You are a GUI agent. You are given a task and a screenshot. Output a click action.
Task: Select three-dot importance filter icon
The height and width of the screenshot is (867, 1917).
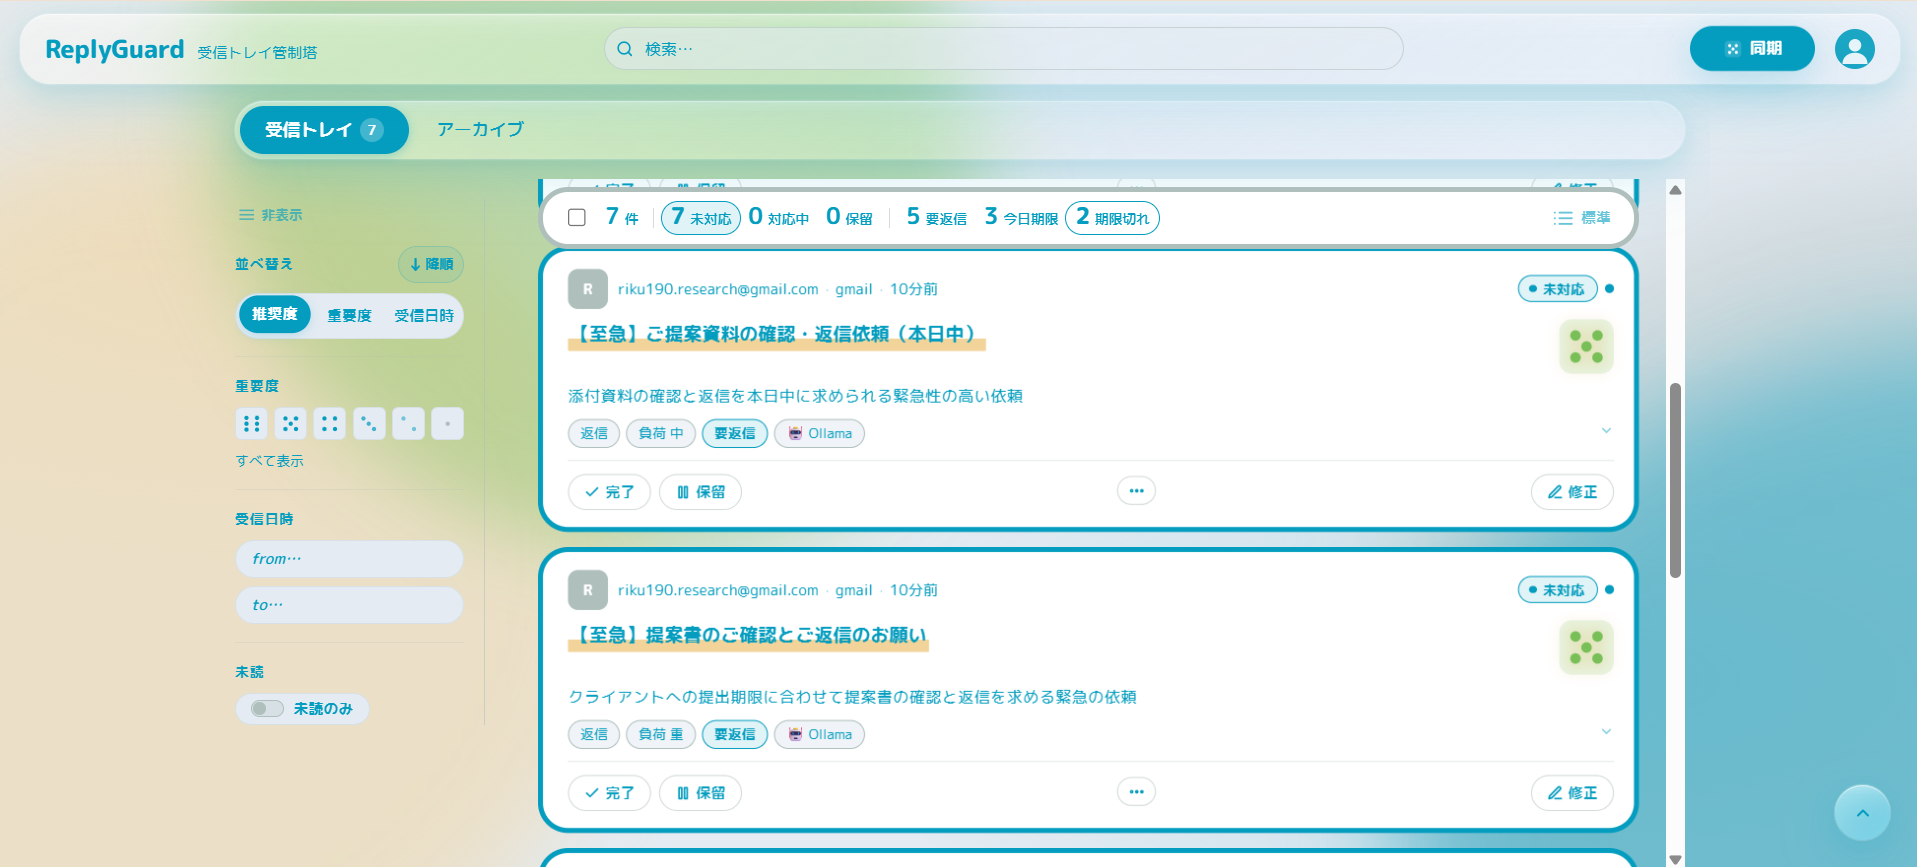click(369, 424)
